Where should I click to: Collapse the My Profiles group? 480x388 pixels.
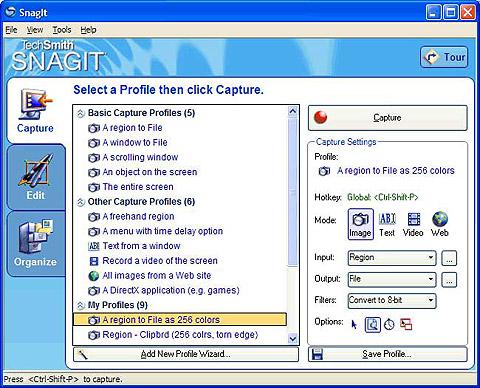pyautogui.click(x=81, y=305)
